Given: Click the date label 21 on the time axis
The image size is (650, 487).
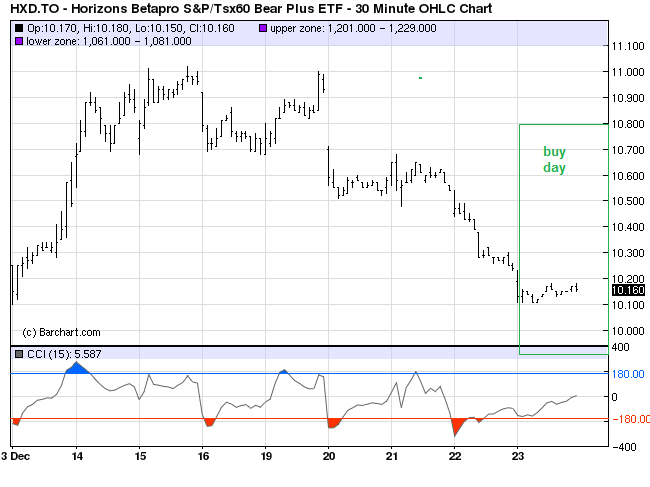Looking at the screenshot, I should pyautogui.click(x=392, y=456).
